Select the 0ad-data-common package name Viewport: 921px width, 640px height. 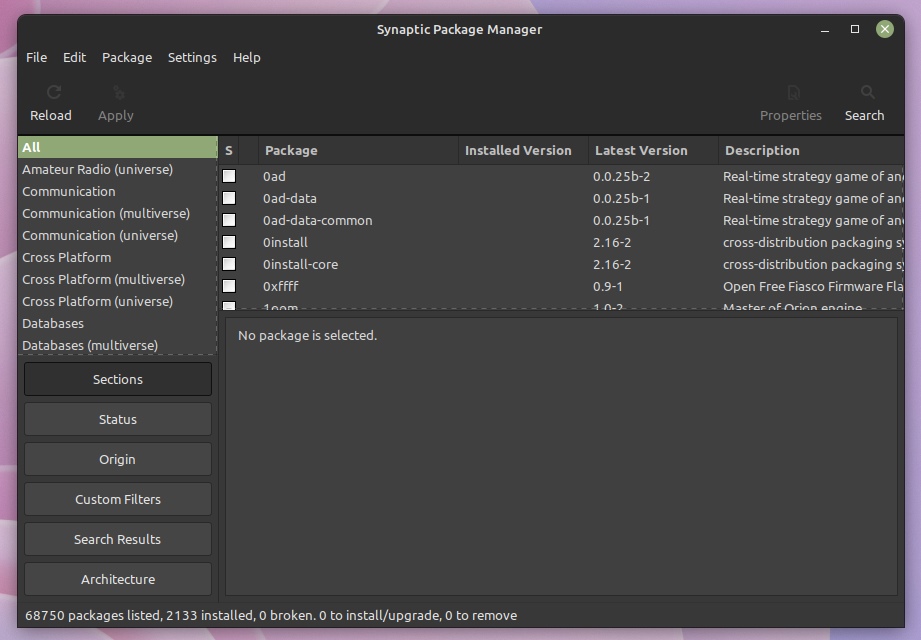coord(318,220)
